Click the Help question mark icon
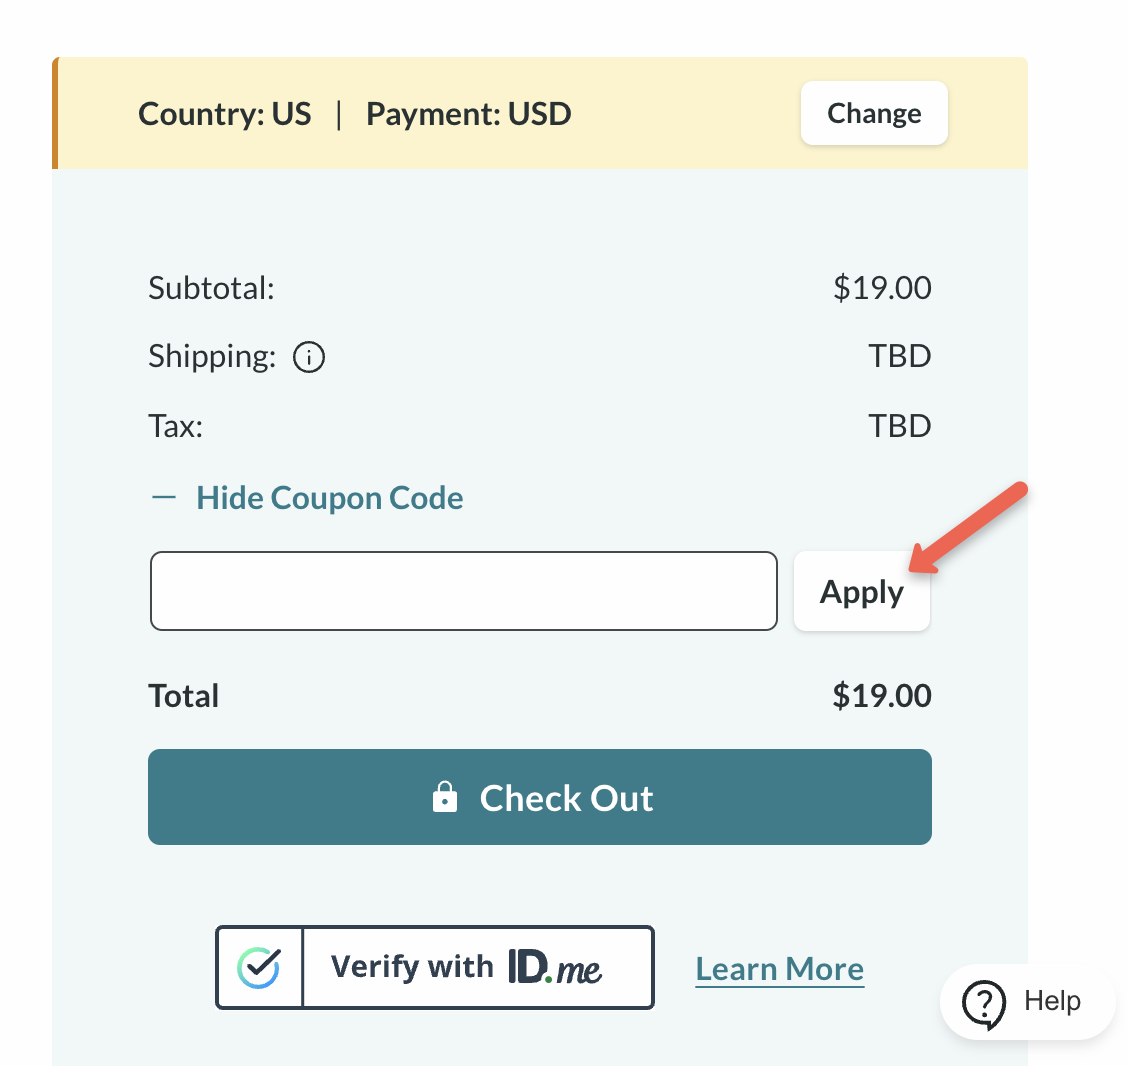 pyautogui.click(x=984, y=1002)
